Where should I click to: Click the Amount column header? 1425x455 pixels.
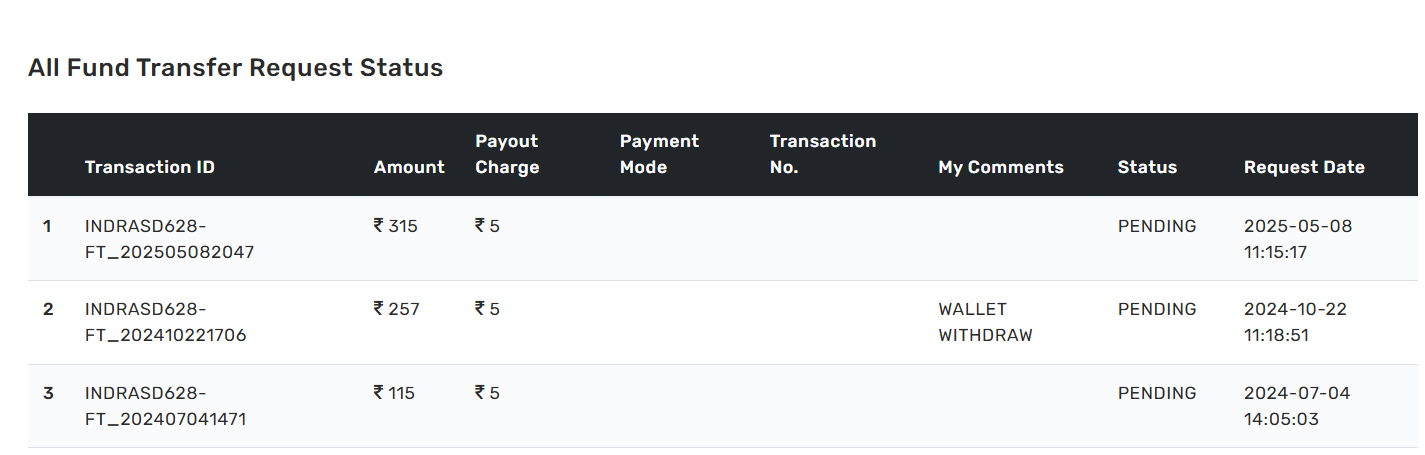click(409, 167)
